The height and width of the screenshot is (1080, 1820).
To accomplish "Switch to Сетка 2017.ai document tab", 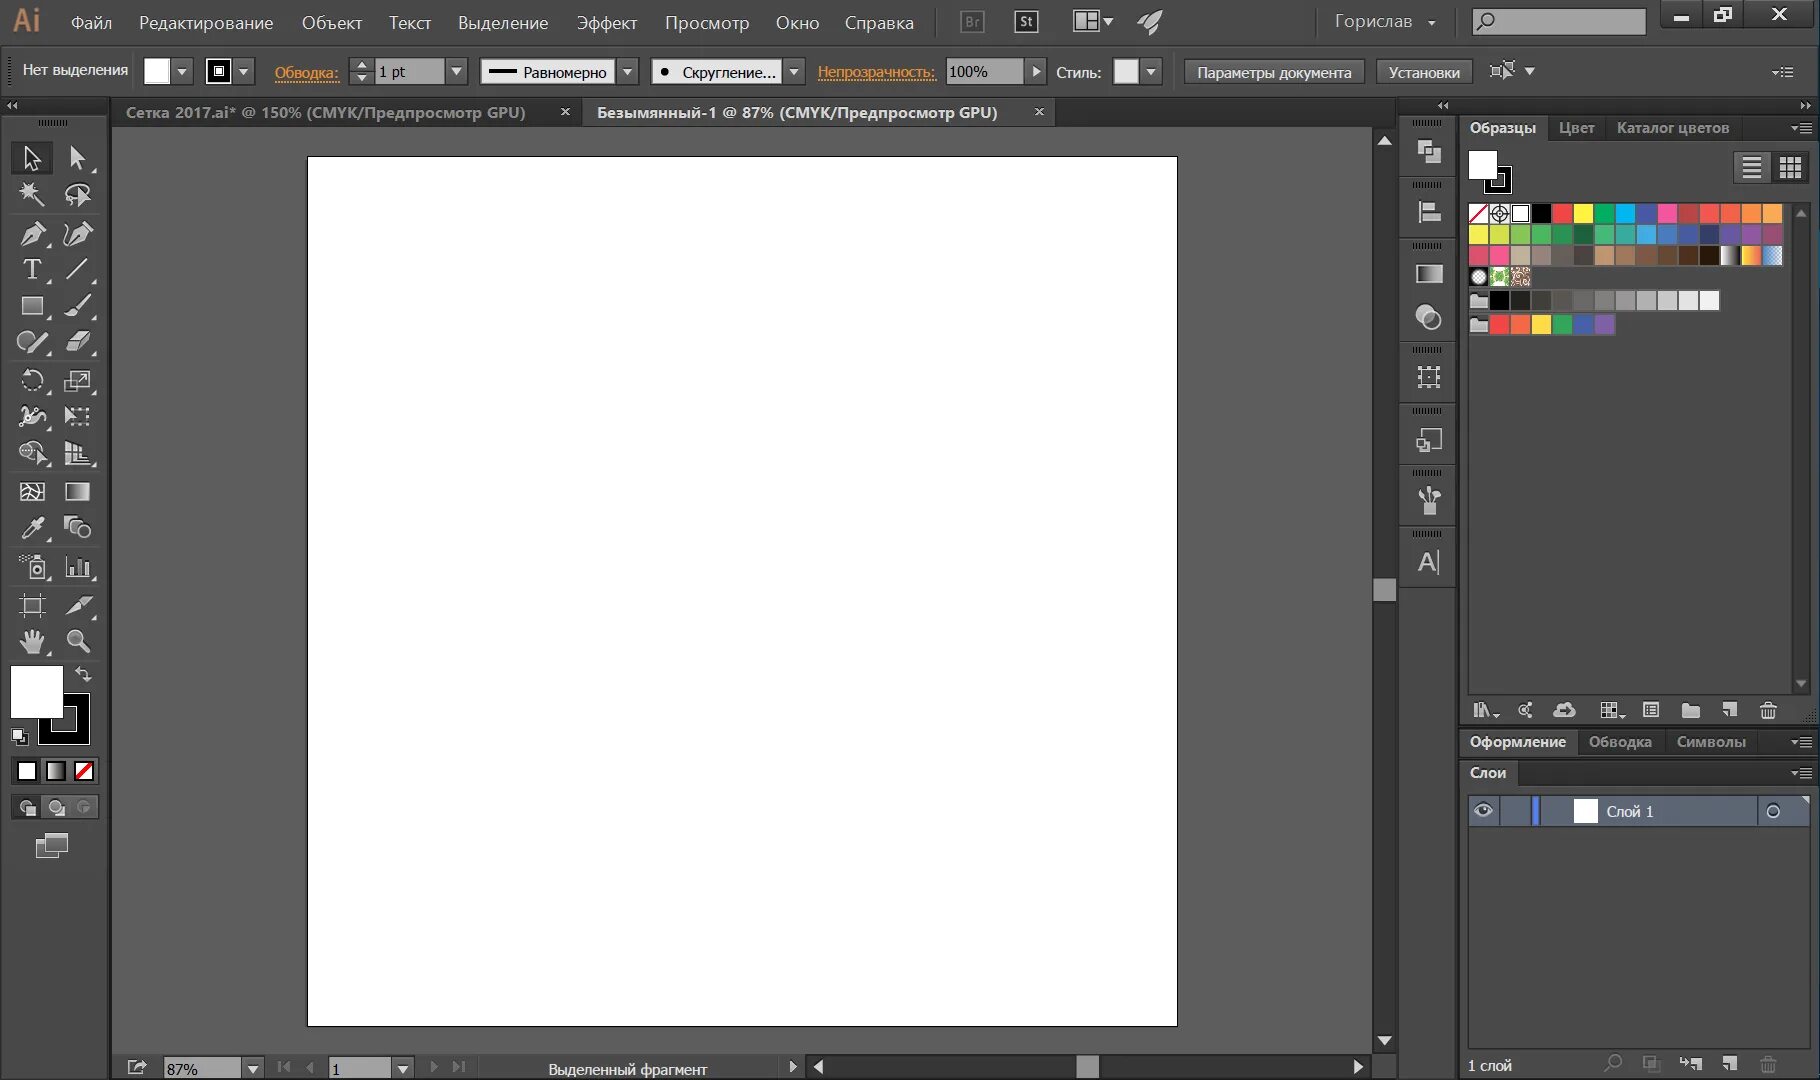I will pos(325,113).
